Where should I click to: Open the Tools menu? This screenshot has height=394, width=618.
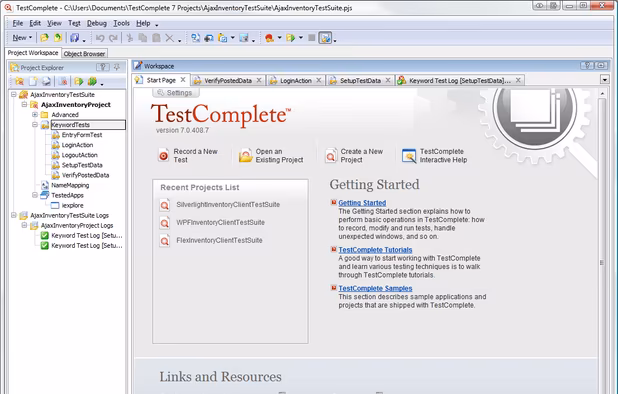click(x=121, y=23)
